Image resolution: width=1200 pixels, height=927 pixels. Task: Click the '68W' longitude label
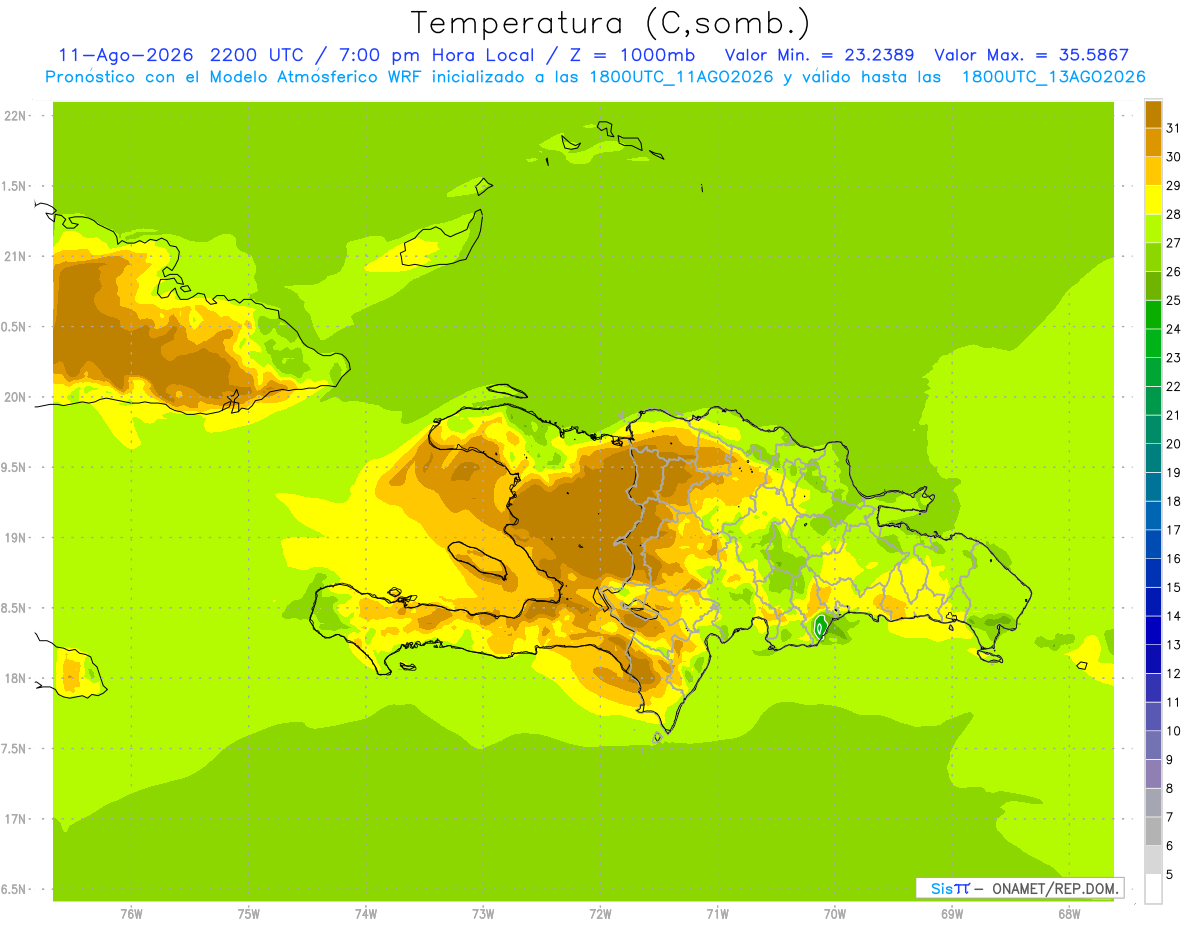click(x=1069, y=914)
